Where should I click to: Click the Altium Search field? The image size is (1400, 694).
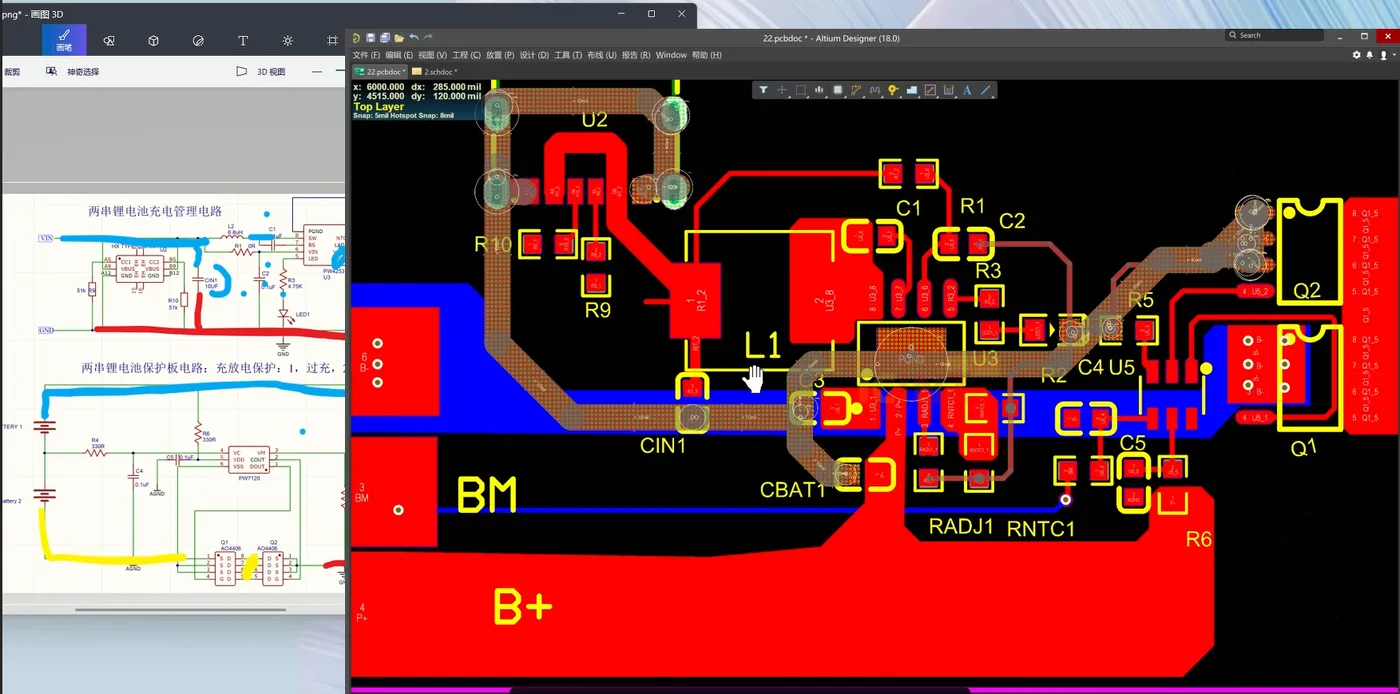point(1275,35)
